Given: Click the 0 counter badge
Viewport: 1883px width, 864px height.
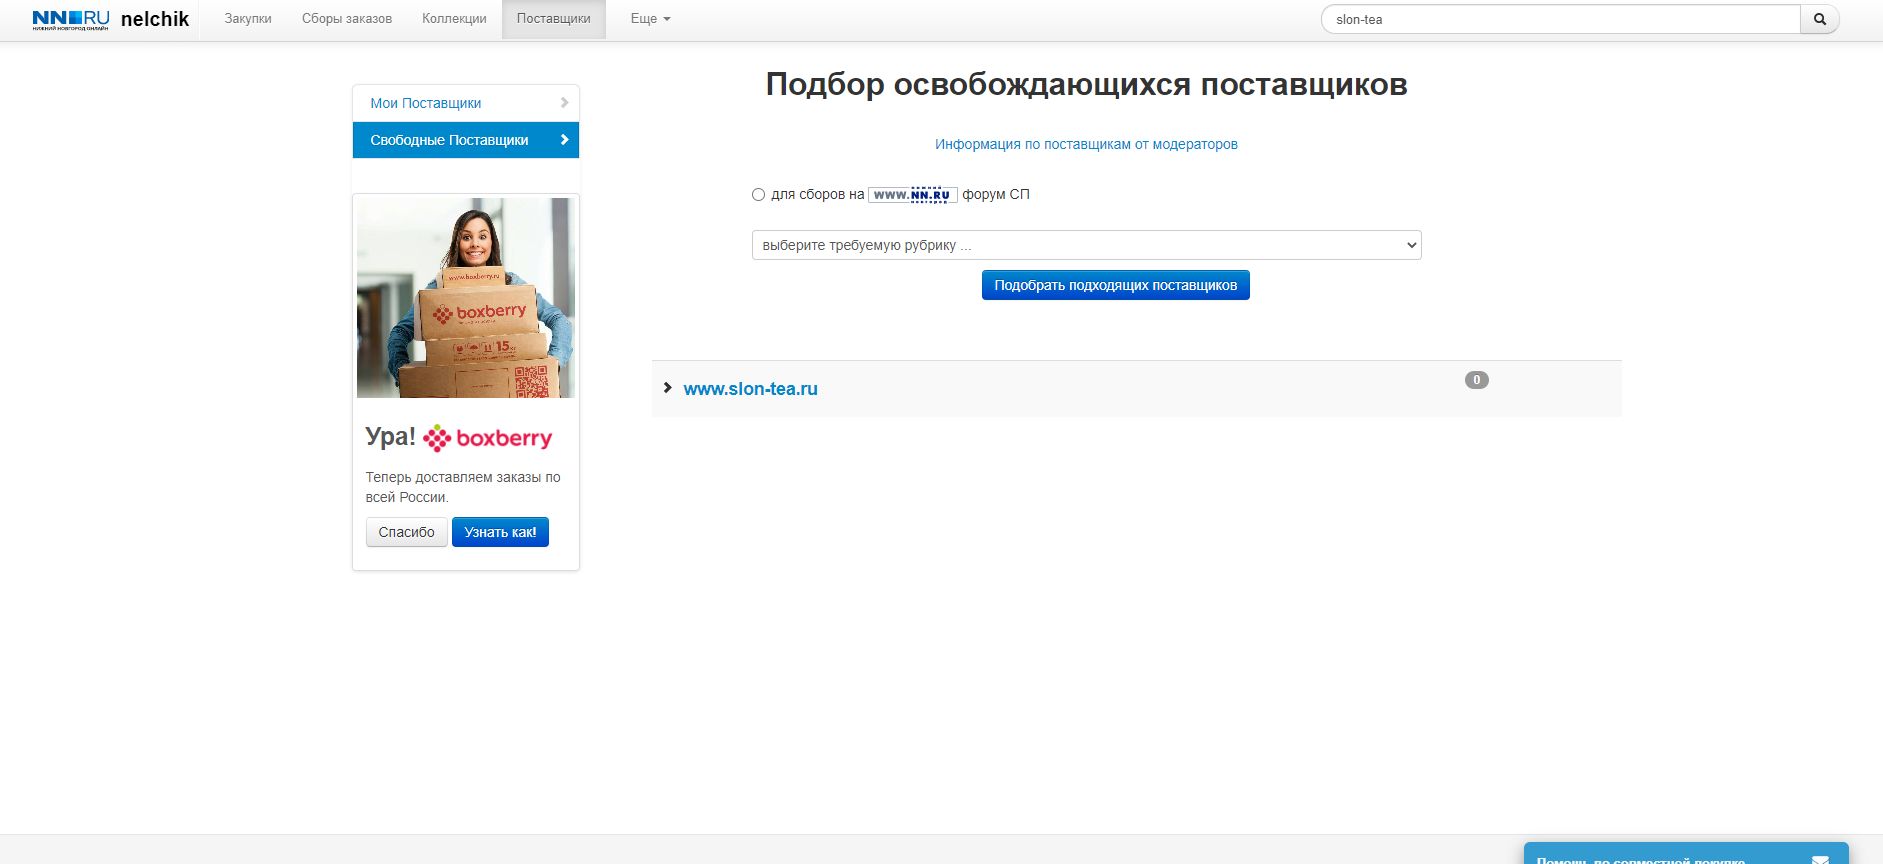Looking at the screenshot, I should tap(1476, 380).
